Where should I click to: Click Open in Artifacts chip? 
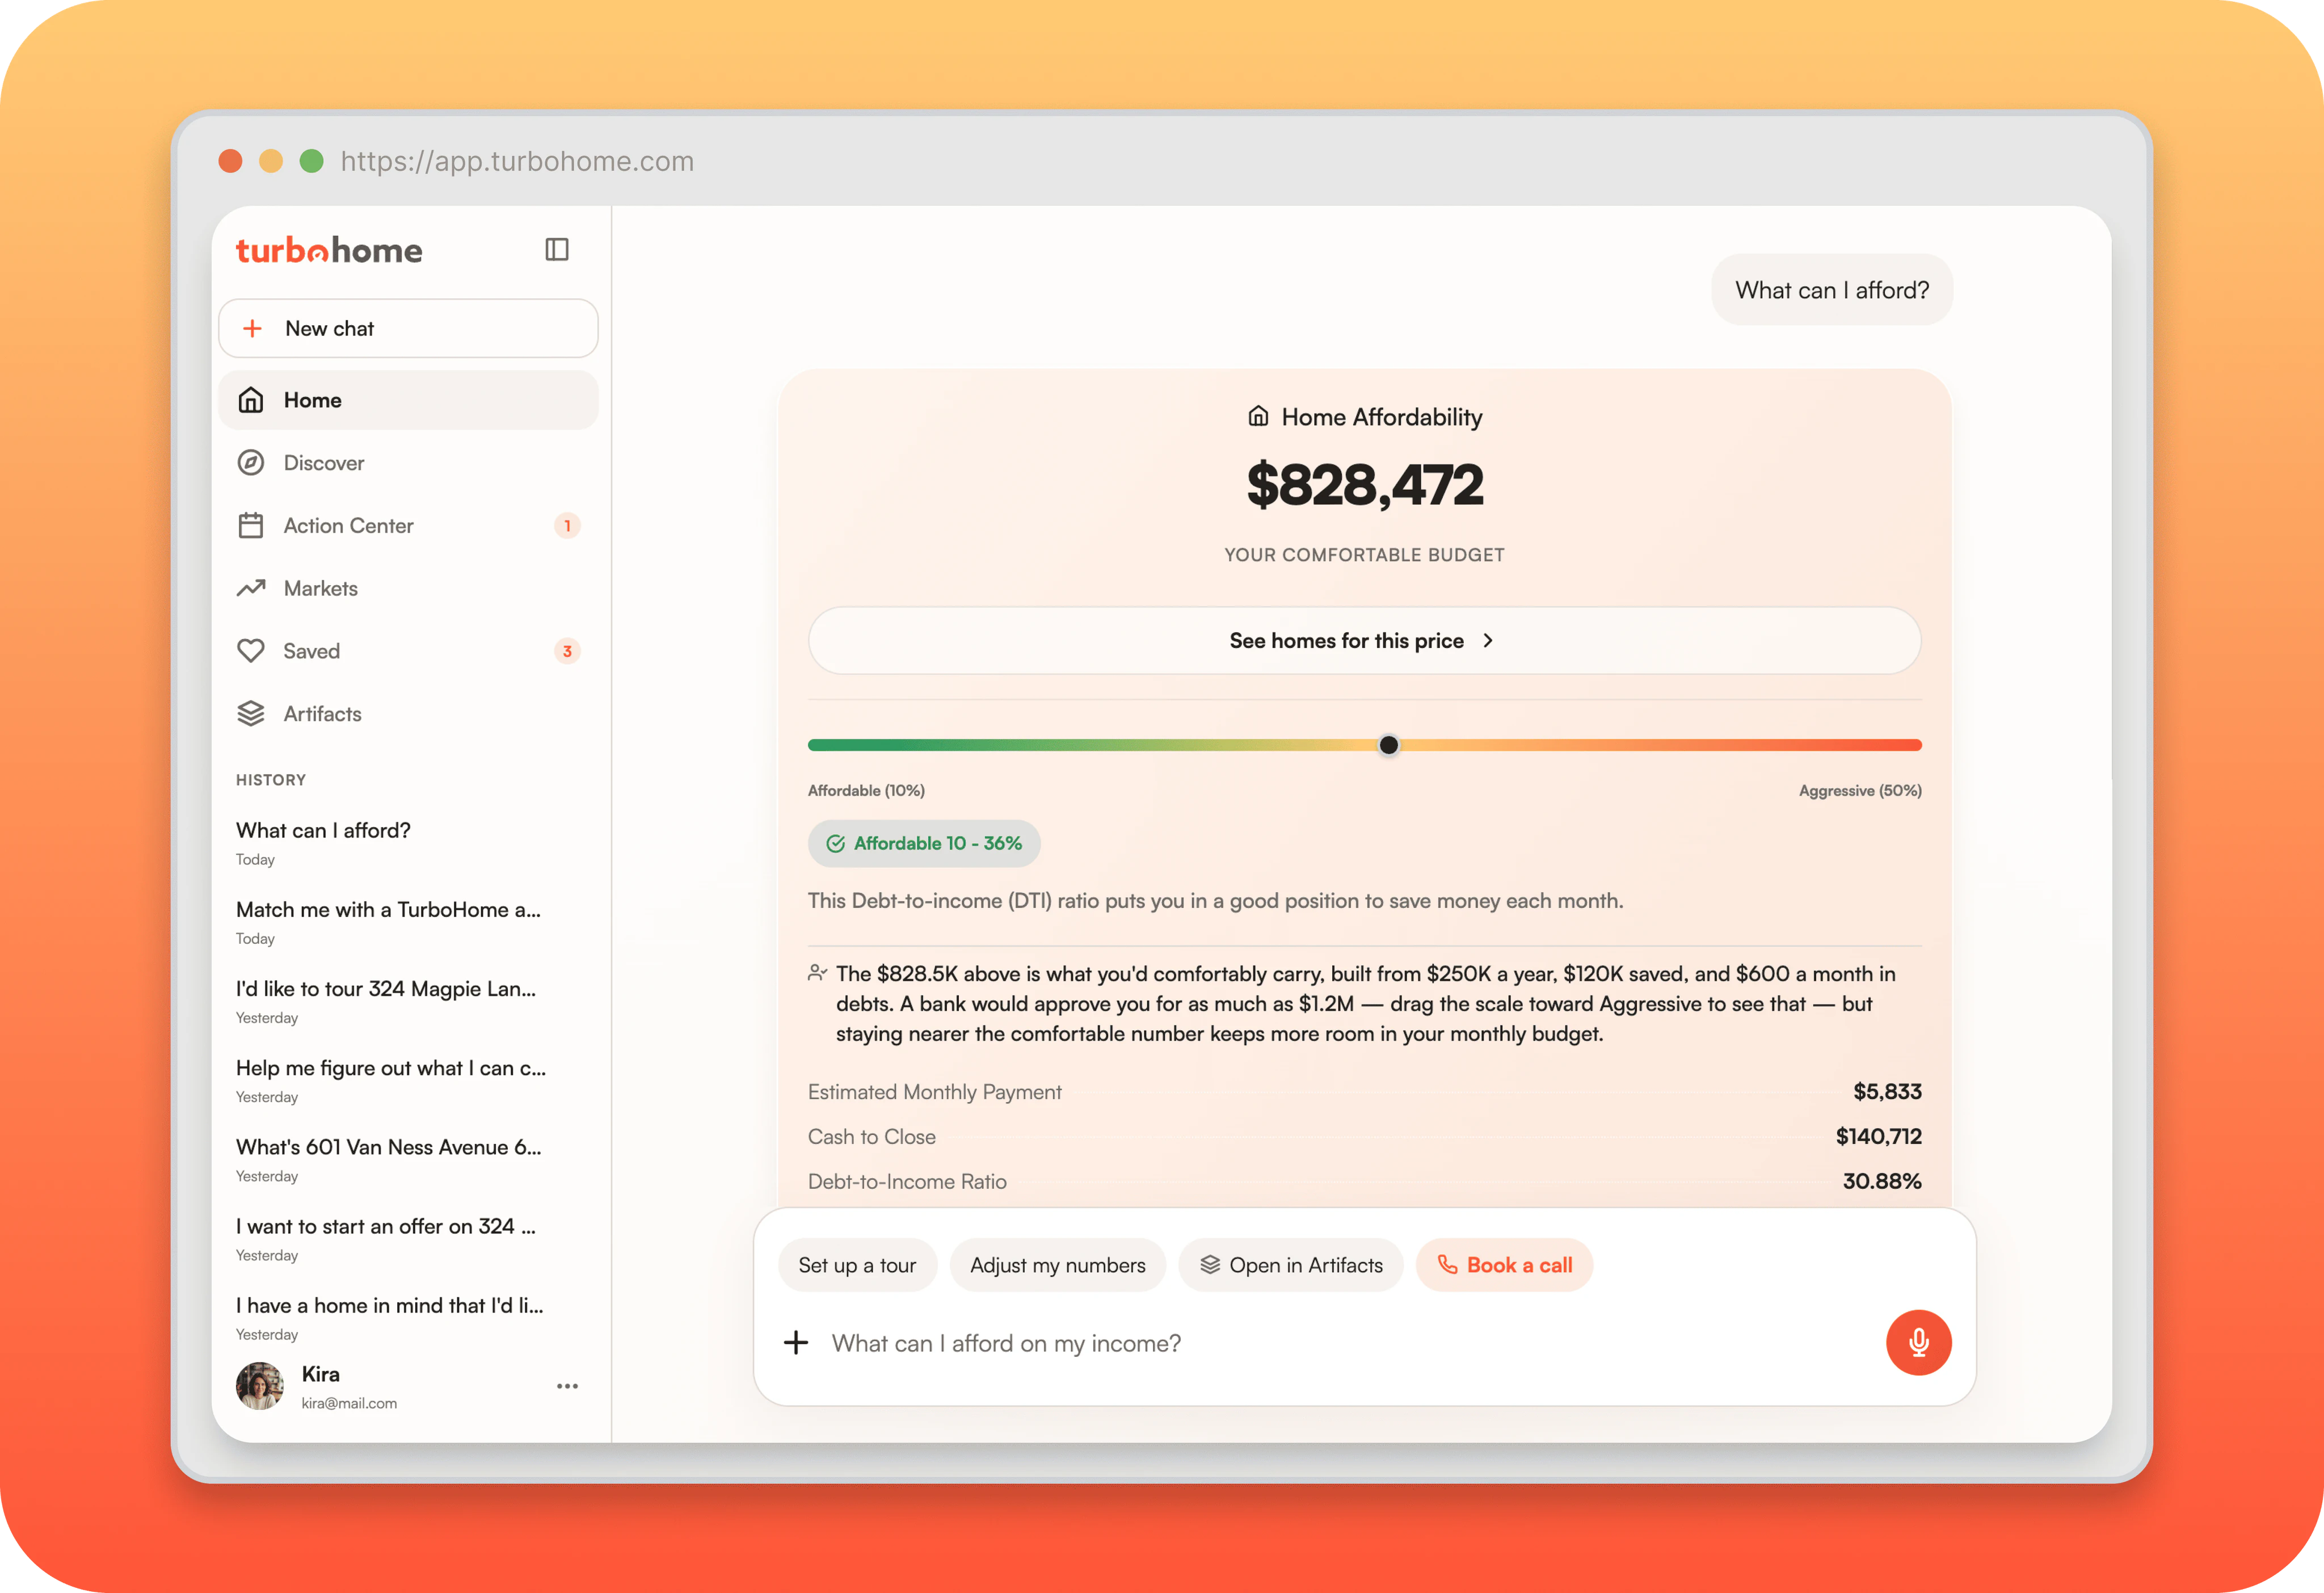point(1290,1265)
